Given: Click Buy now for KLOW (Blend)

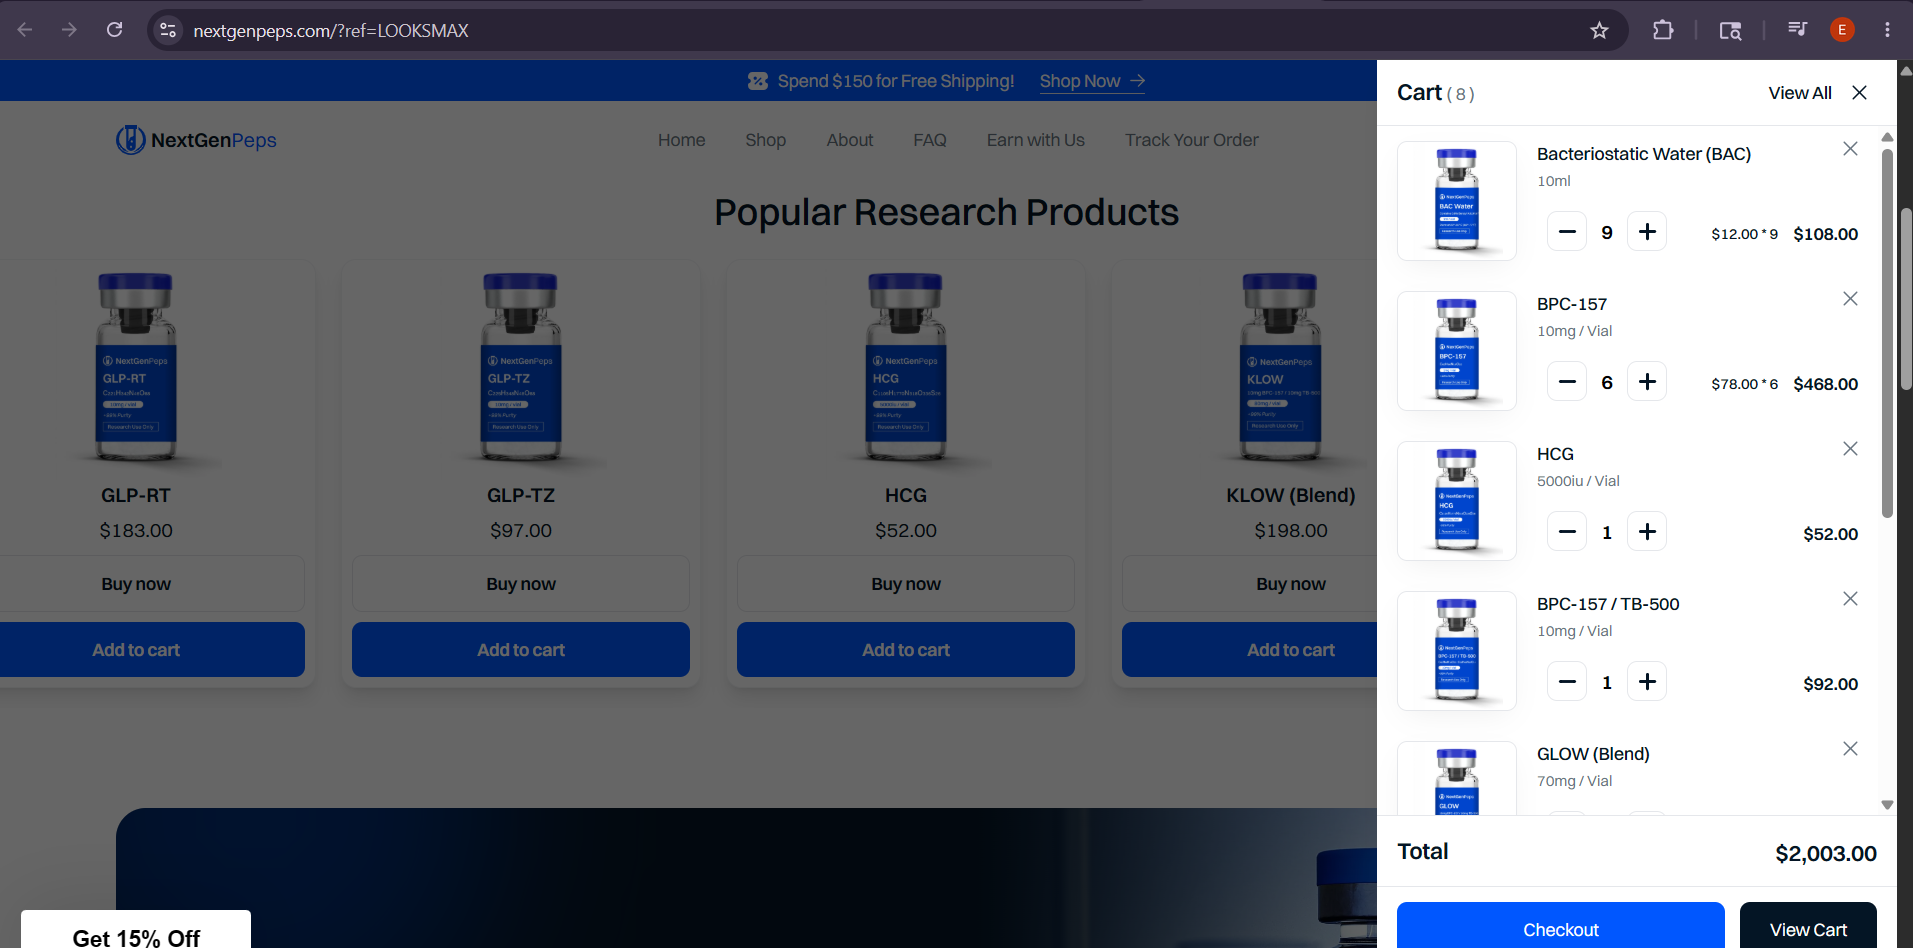Looking at the screenshot, I should click(1250, 584).
